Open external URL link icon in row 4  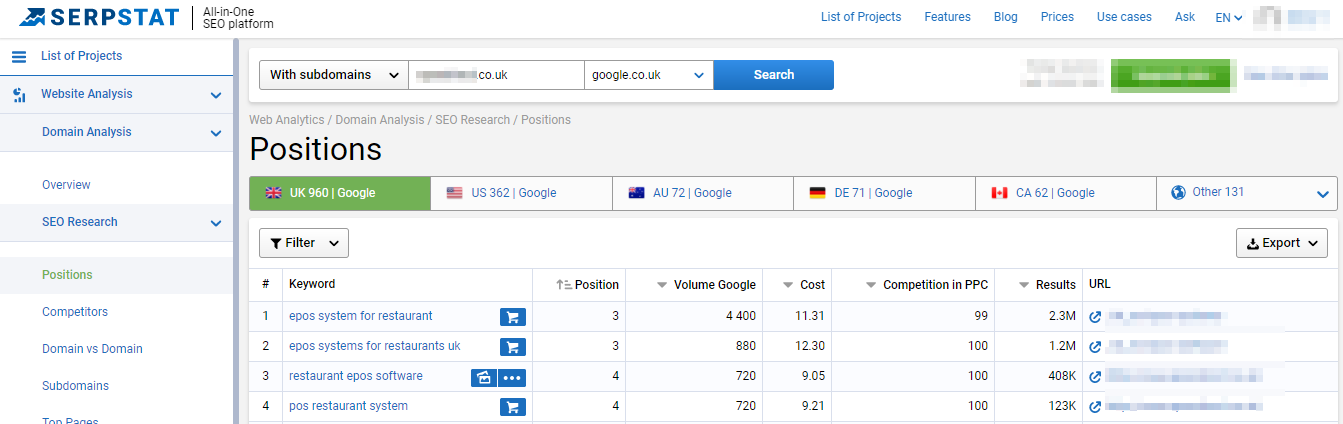[x=1095, y=407]
